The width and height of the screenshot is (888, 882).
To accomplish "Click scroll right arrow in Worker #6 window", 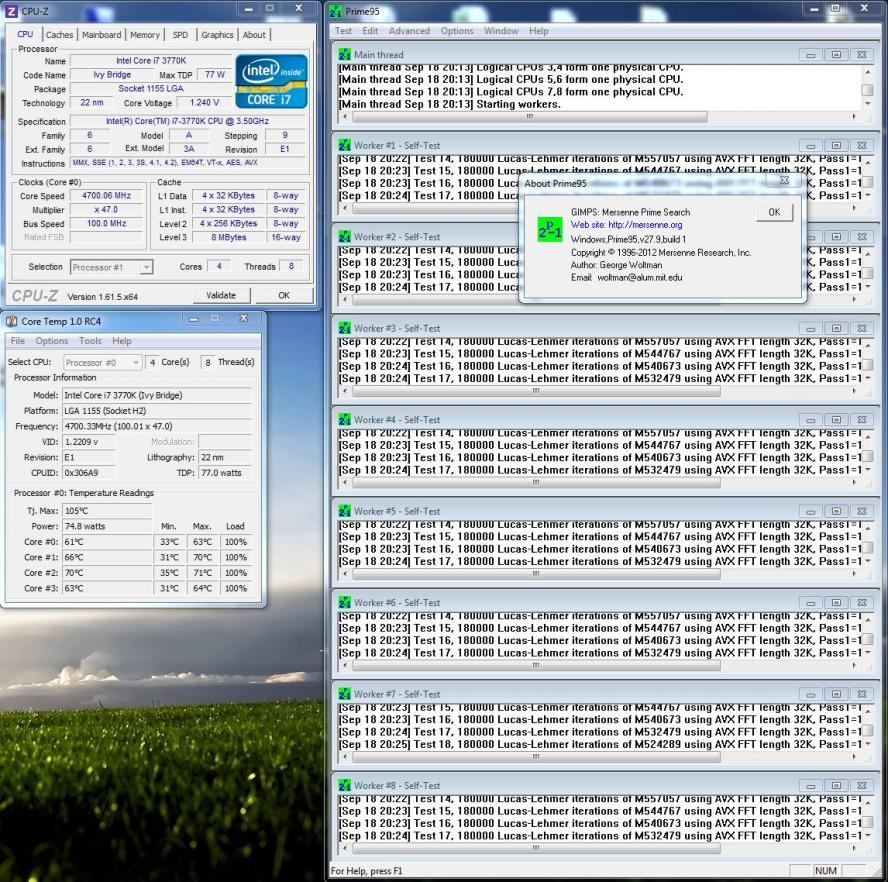I will [x=854, y=665].
